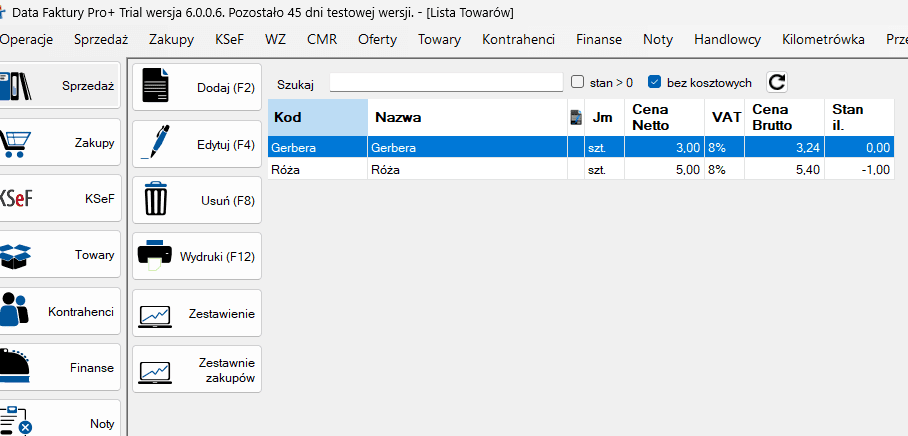Click the trash bin icon for Usuń (F8)
This screenshot has height=436, width=908.
pyautogui.click(x=157, y=200)
